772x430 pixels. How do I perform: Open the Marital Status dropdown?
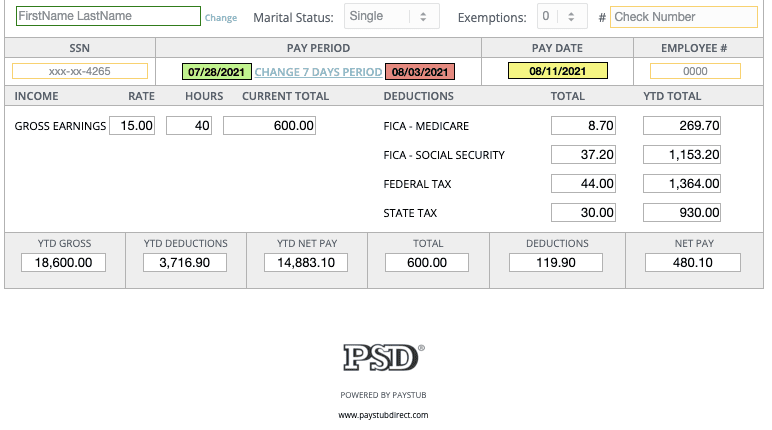coord(391,17)
